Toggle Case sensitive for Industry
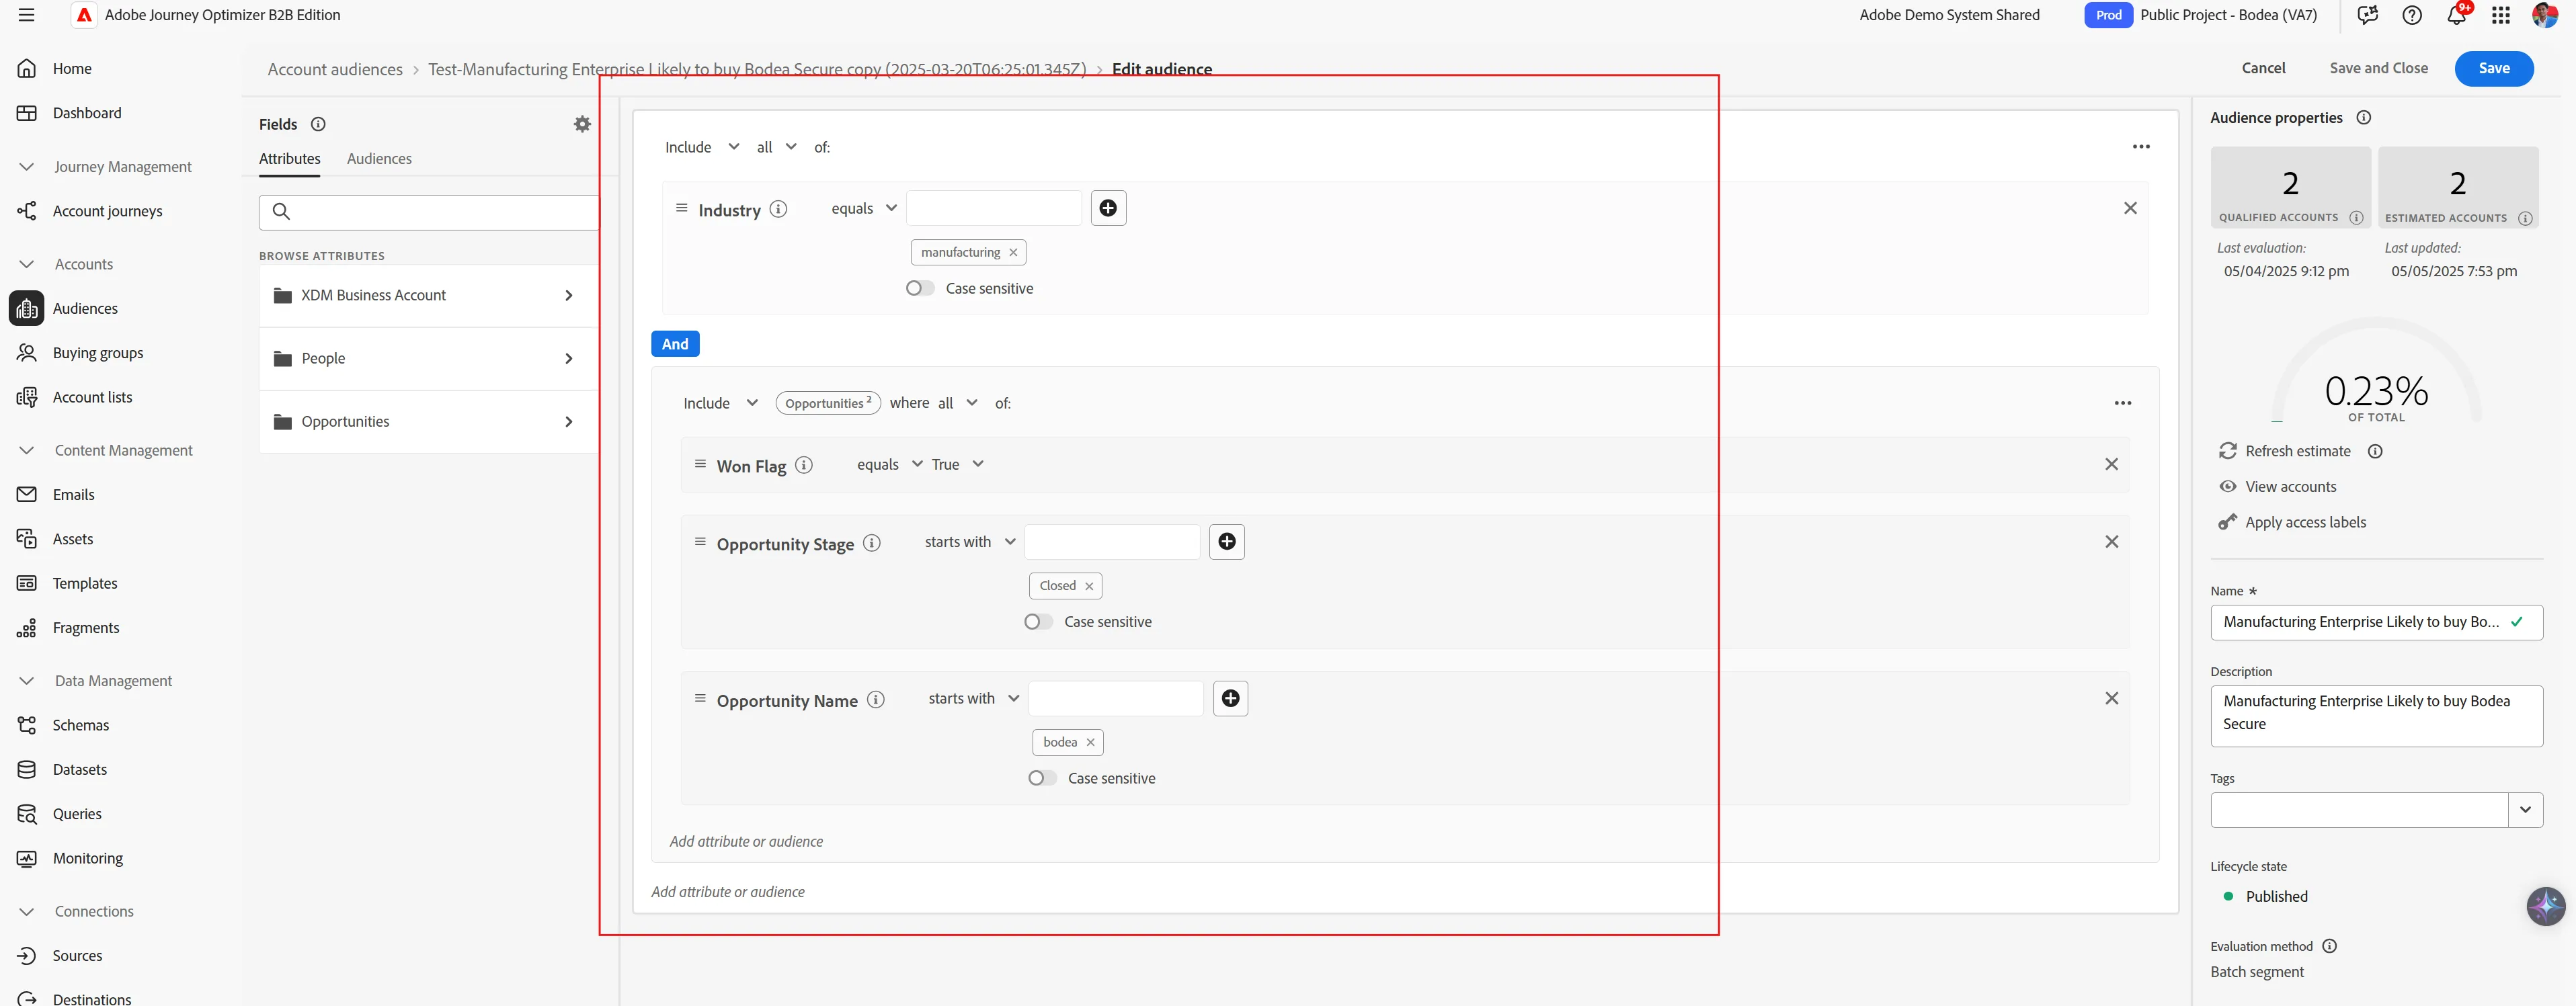 click(x=919, y=288)
